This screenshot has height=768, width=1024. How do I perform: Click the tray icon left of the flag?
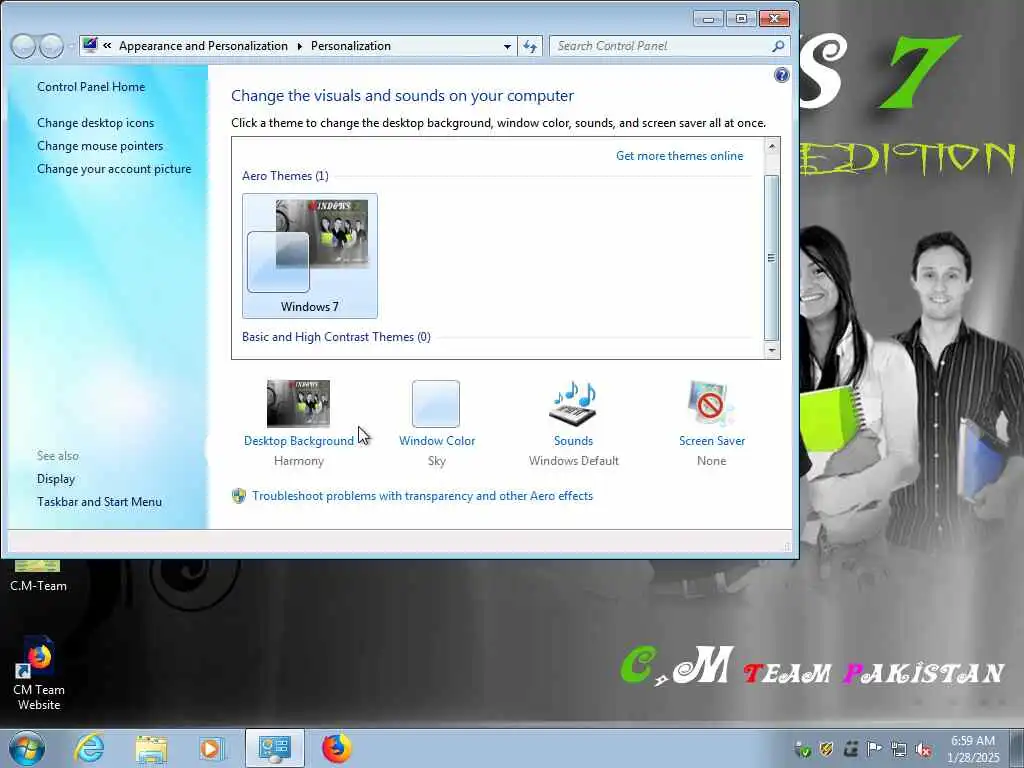pyautogui.click(x=850, y=749)
